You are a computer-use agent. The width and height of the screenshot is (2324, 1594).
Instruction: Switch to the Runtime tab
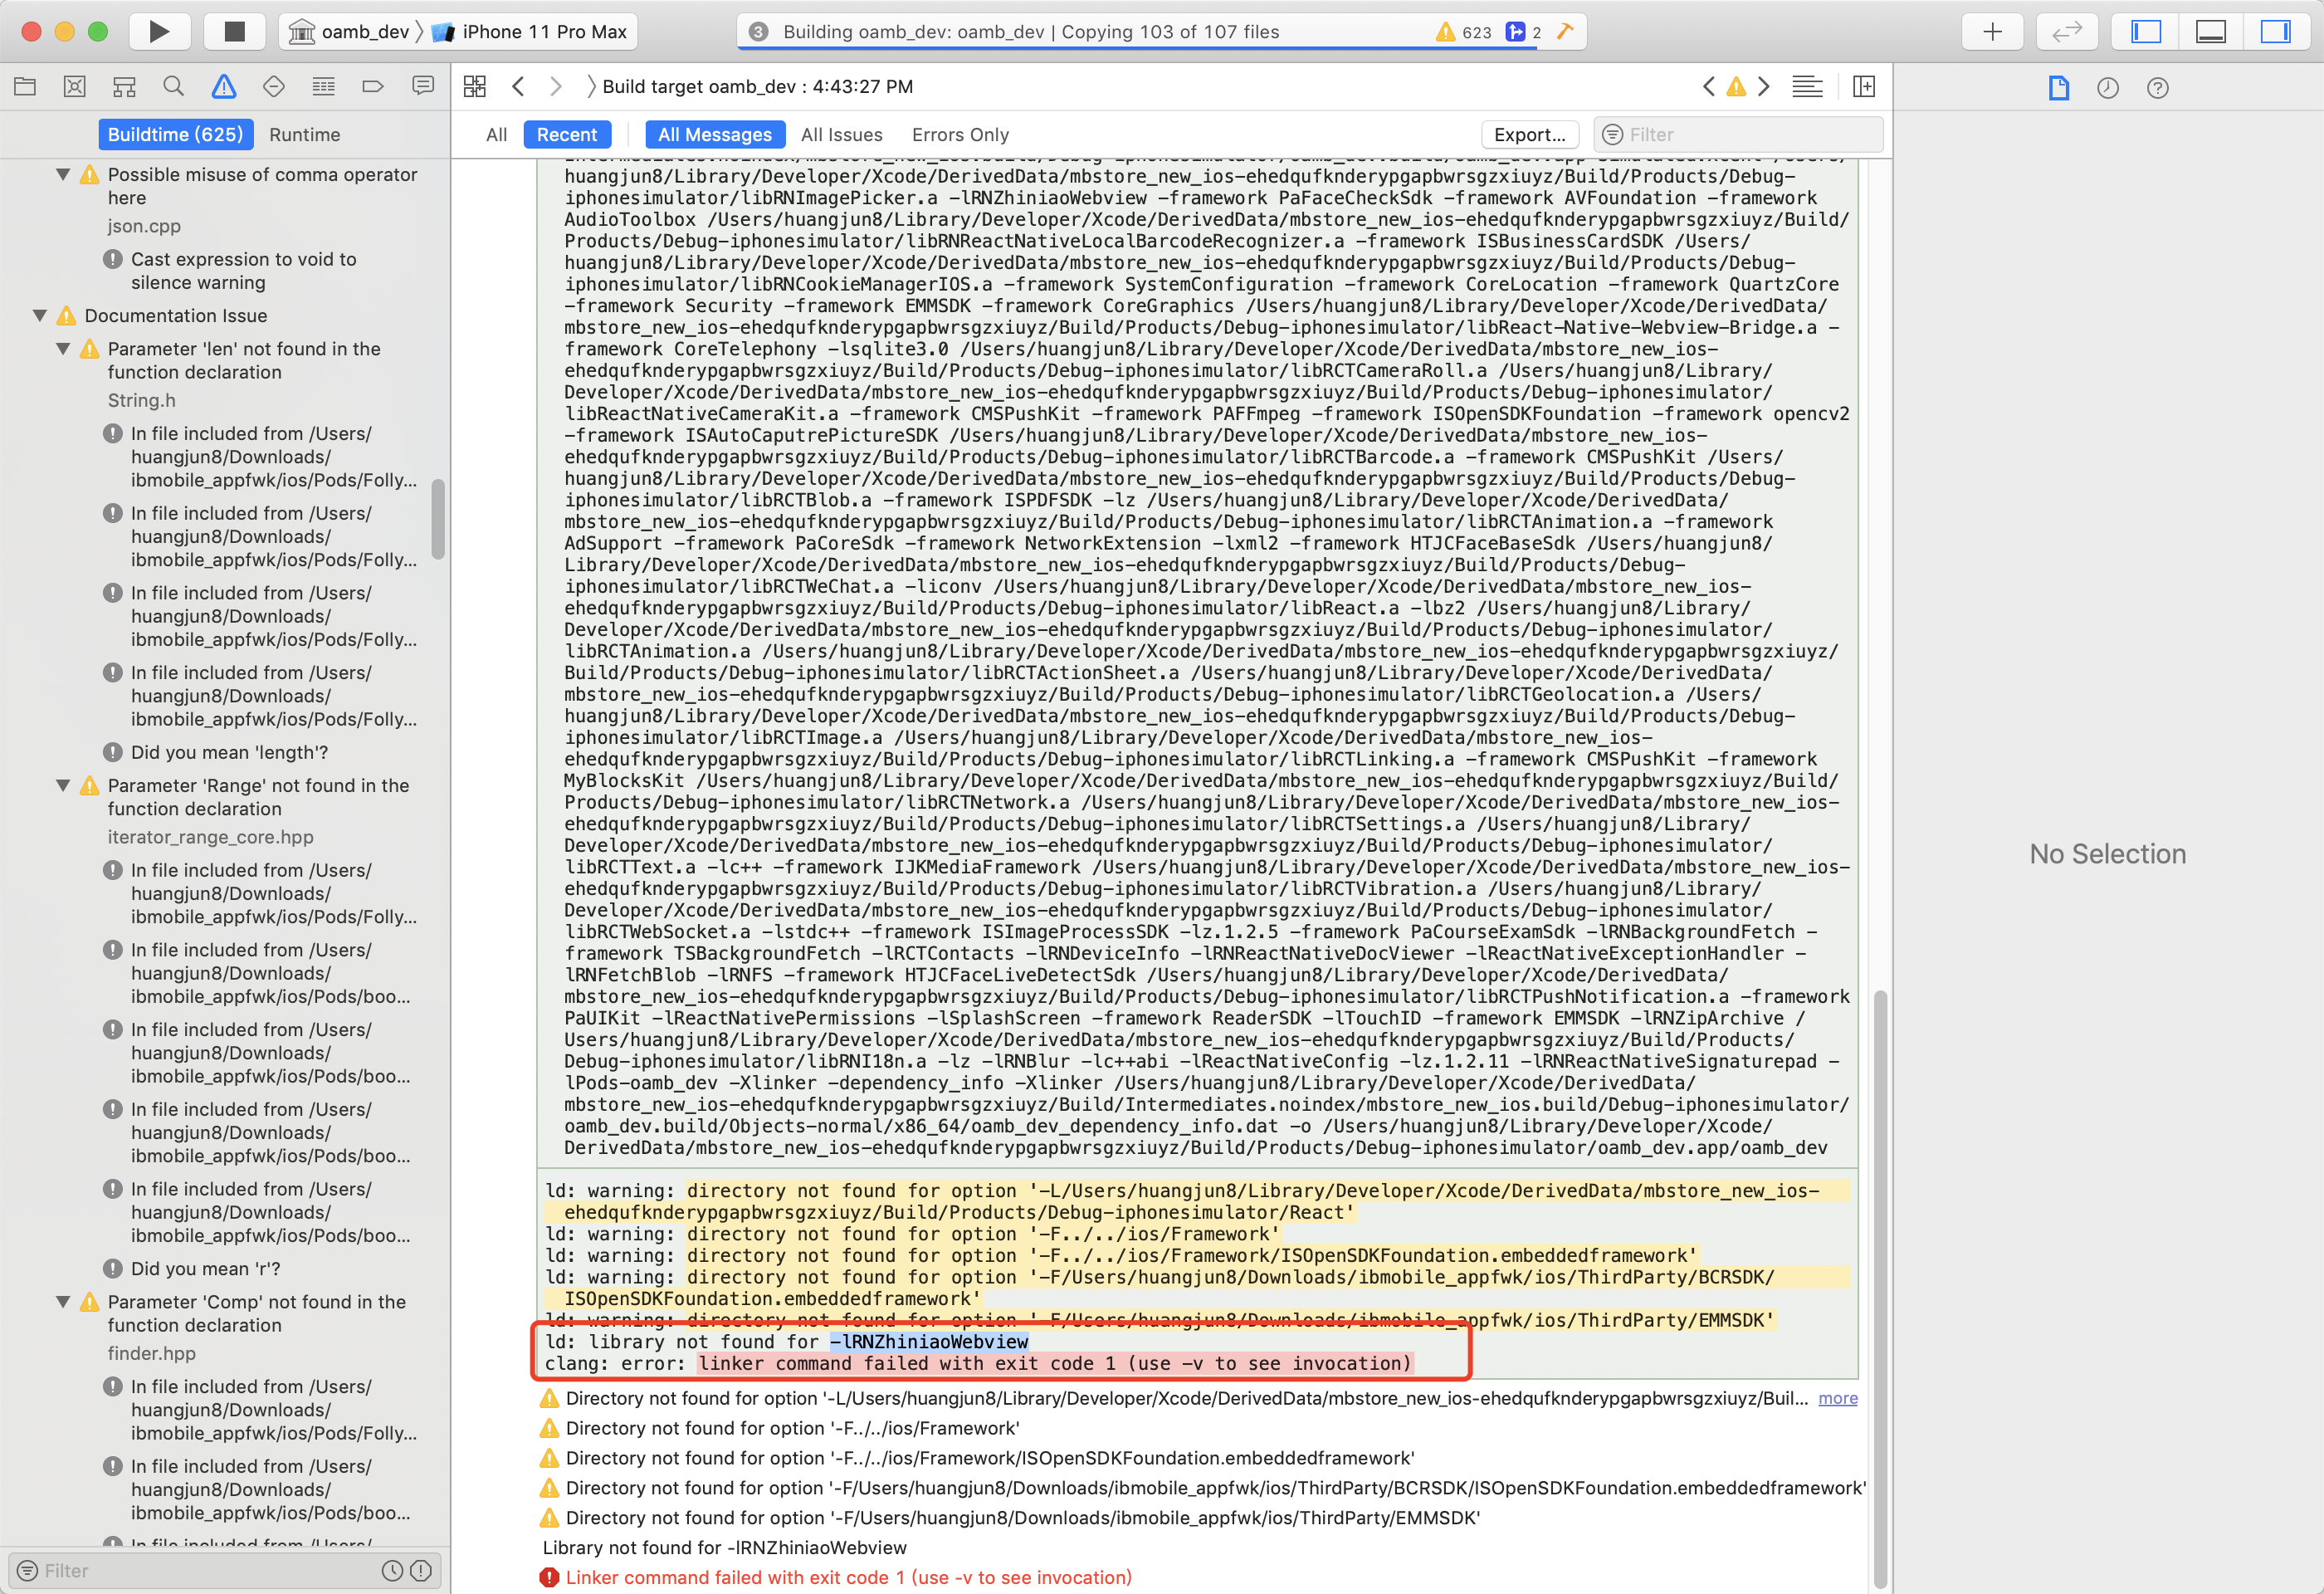pyautogui.click(x=305, y=134)
